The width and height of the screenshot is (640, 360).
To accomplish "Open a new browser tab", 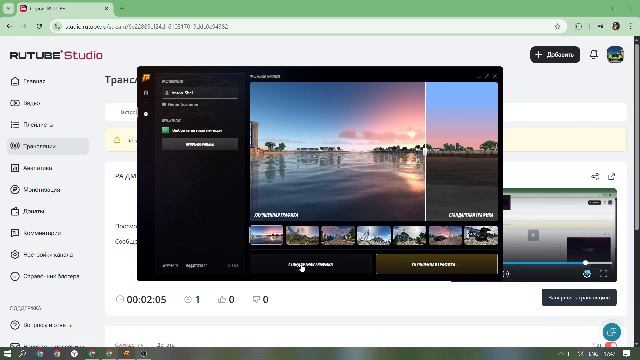I will 122,8.
